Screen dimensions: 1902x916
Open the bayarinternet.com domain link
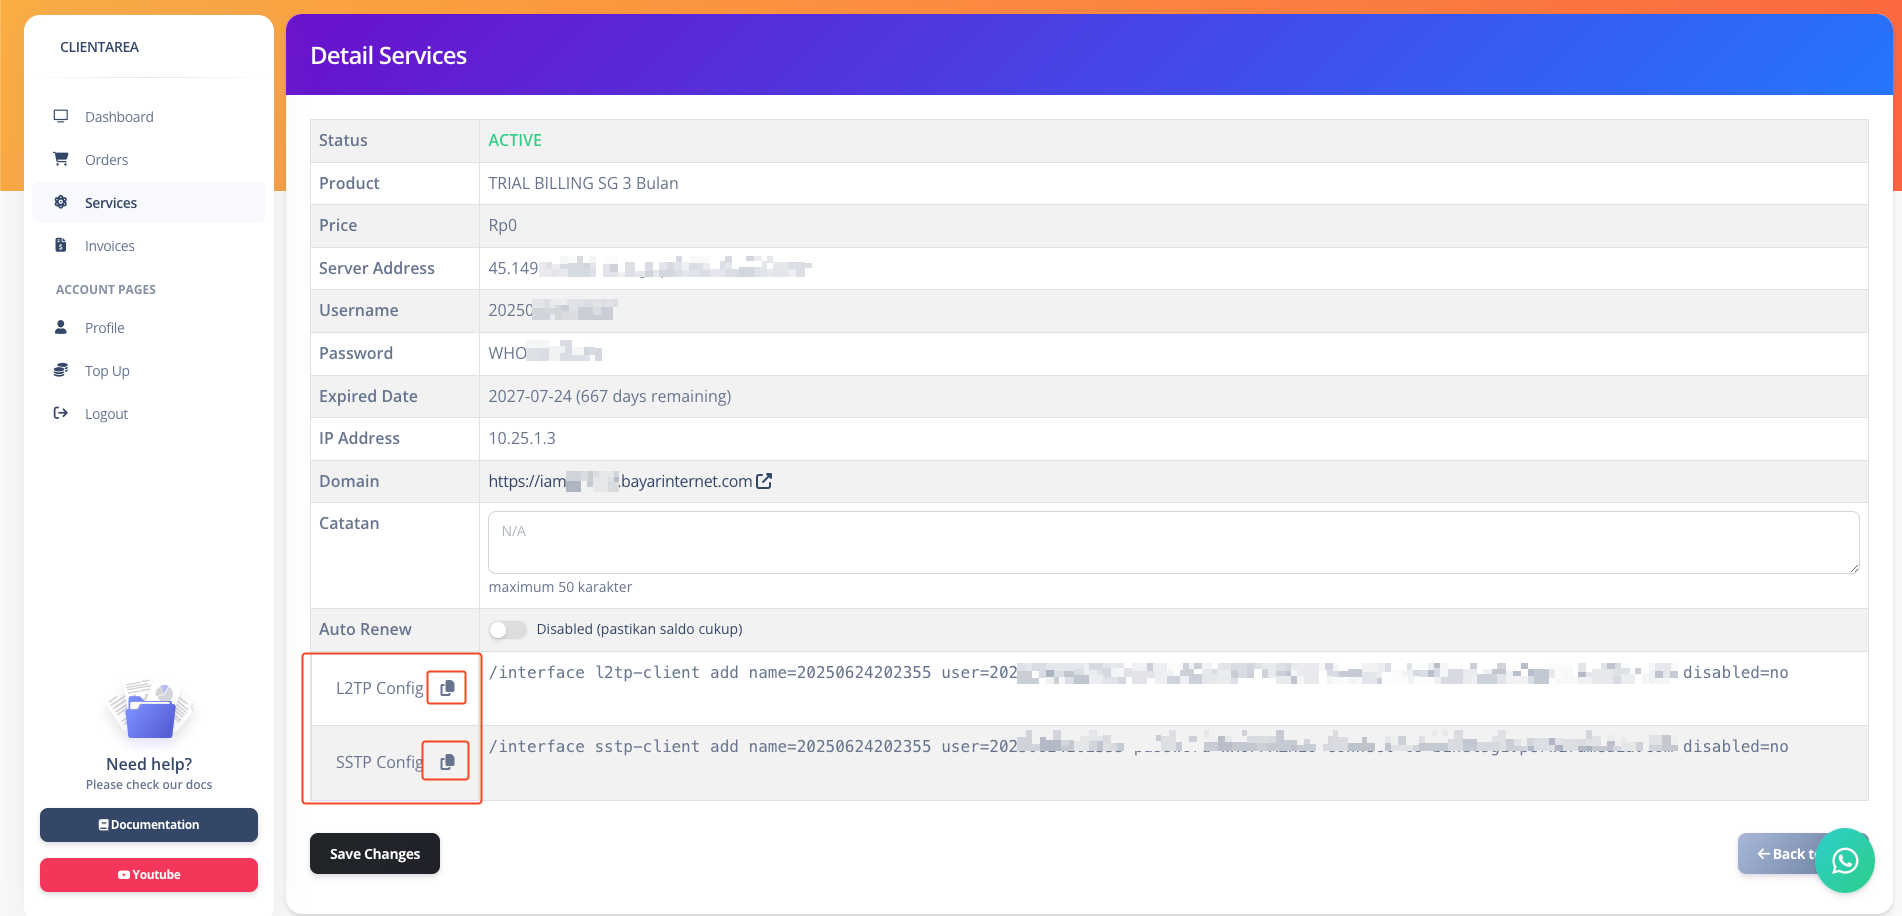(620, 481)
